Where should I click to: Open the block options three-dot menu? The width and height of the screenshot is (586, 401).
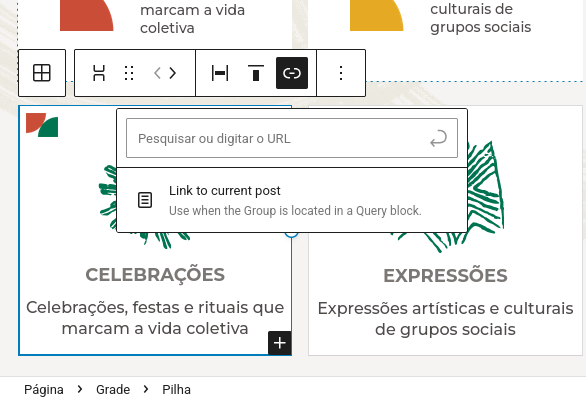(x=341, y=73)
